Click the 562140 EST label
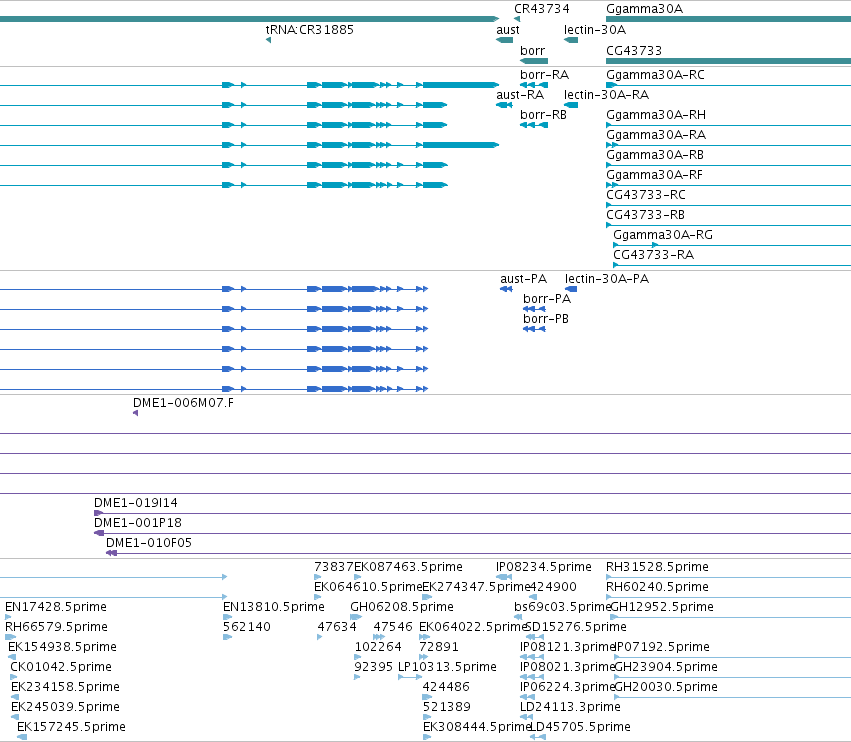 pos(246,627)
